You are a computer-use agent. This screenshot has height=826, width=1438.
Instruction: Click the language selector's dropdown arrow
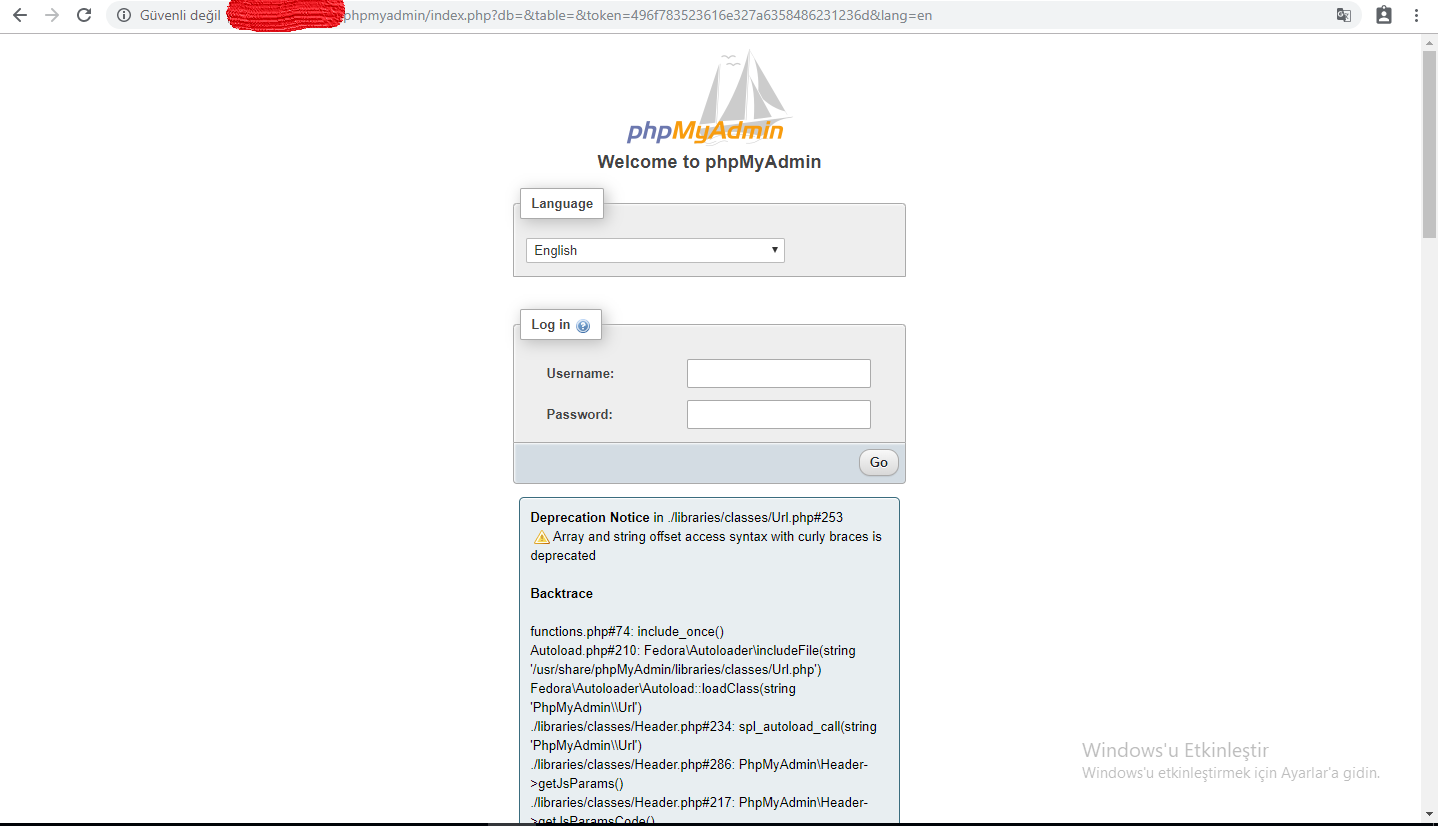point(774,250)
